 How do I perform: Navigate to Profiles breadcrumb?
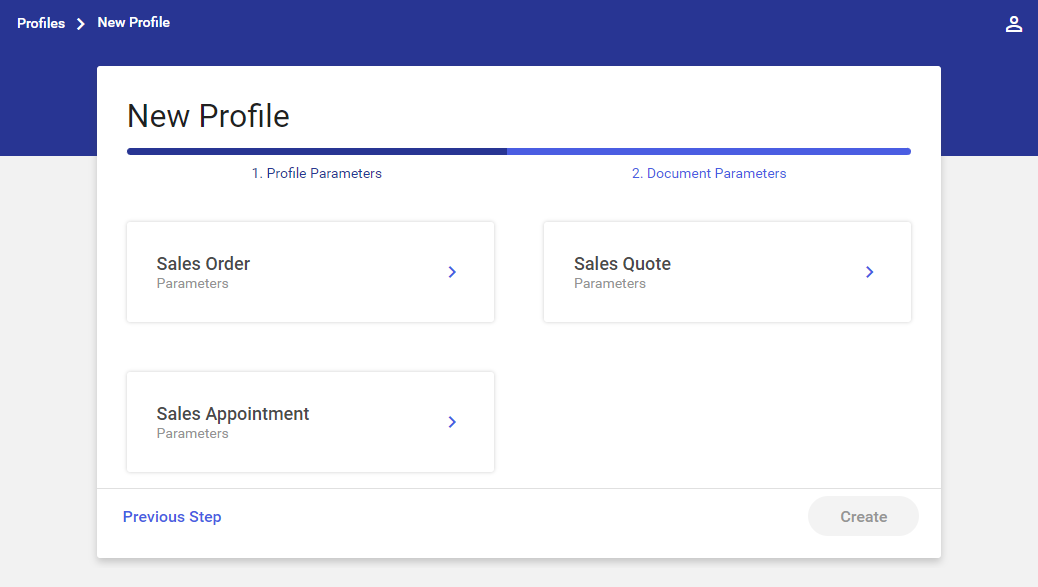coord(41,23)
